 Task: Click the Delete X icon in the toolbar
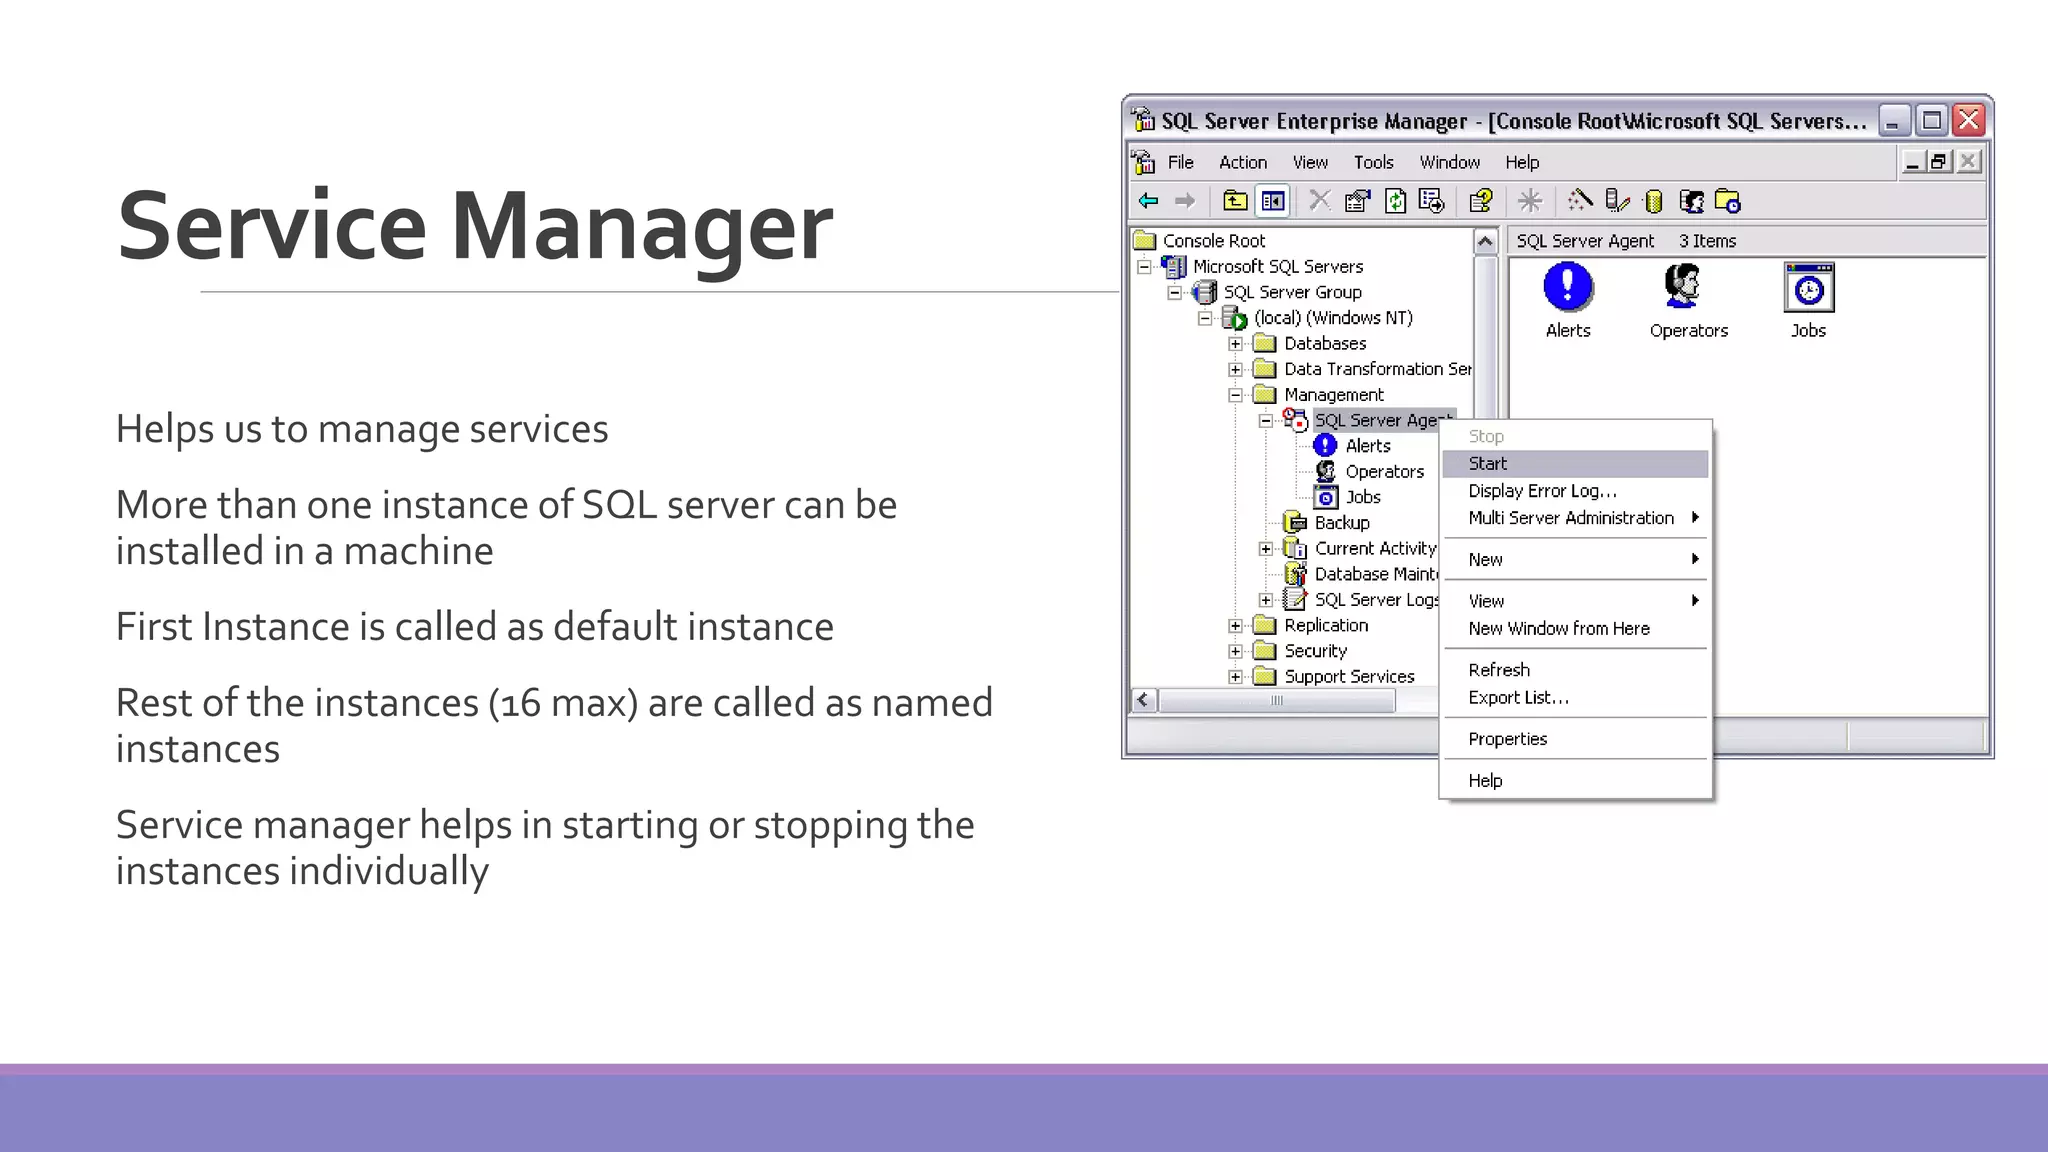click(x=1320, y=201)
